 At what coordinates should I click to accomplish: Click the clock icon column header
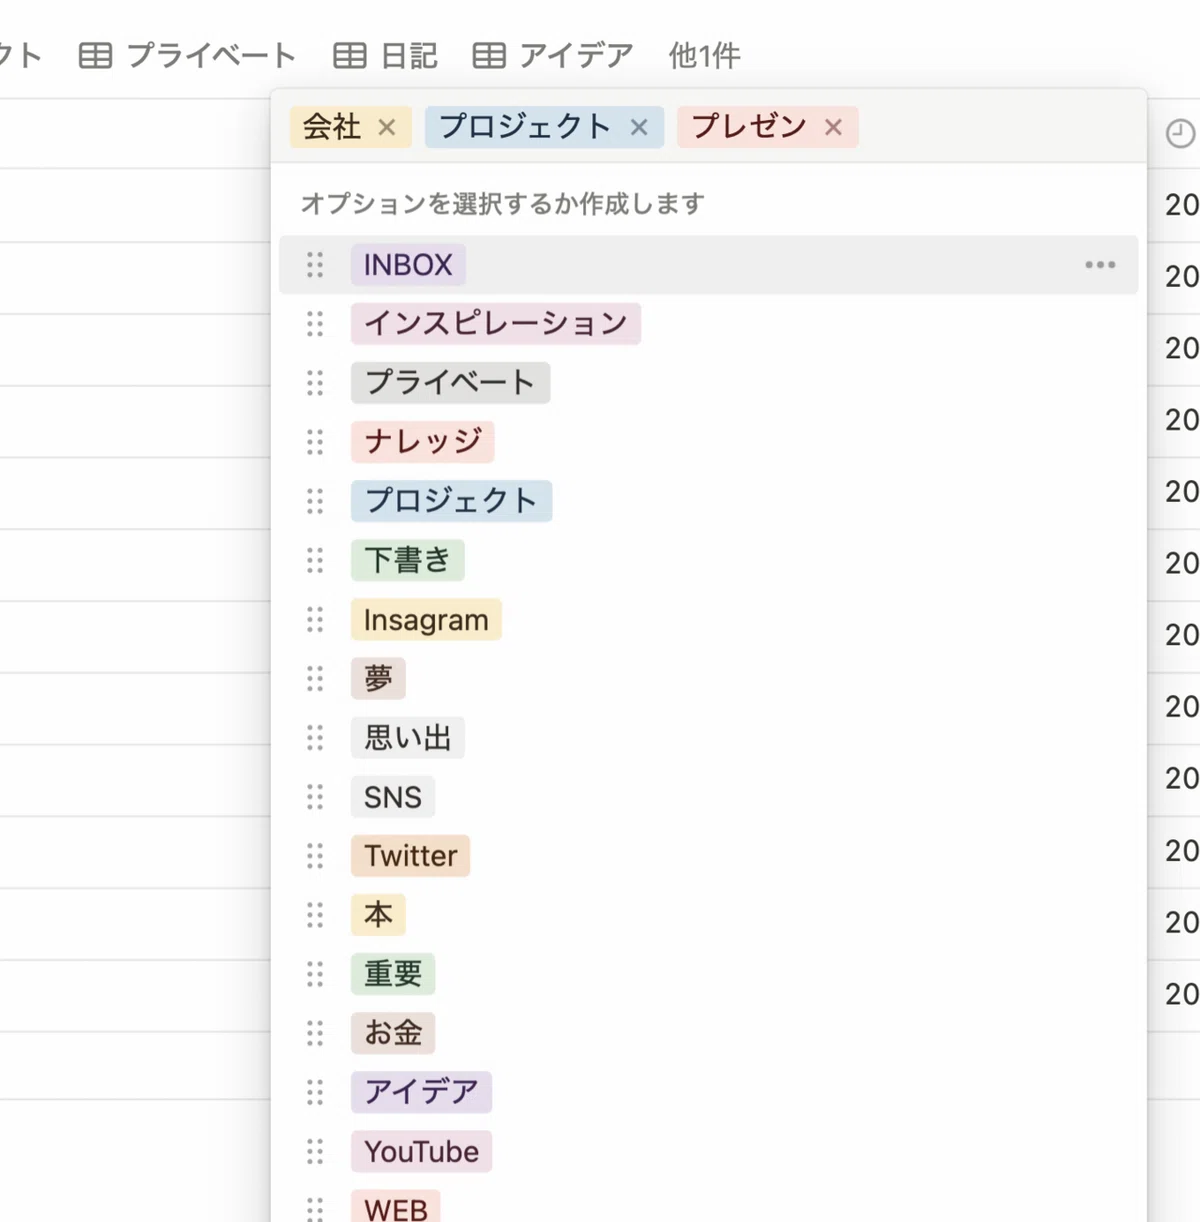coord(1180,133)
